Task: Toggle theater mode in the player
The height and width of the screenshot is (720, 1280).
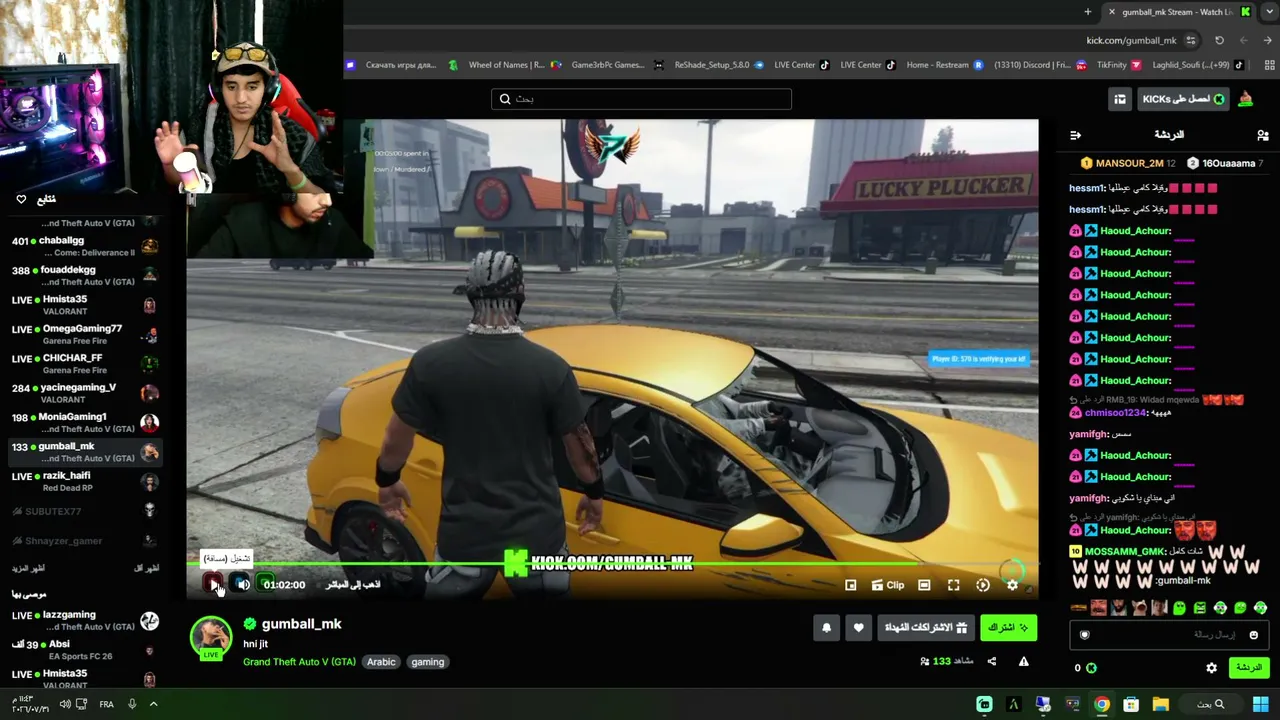Action: (924, 585)
